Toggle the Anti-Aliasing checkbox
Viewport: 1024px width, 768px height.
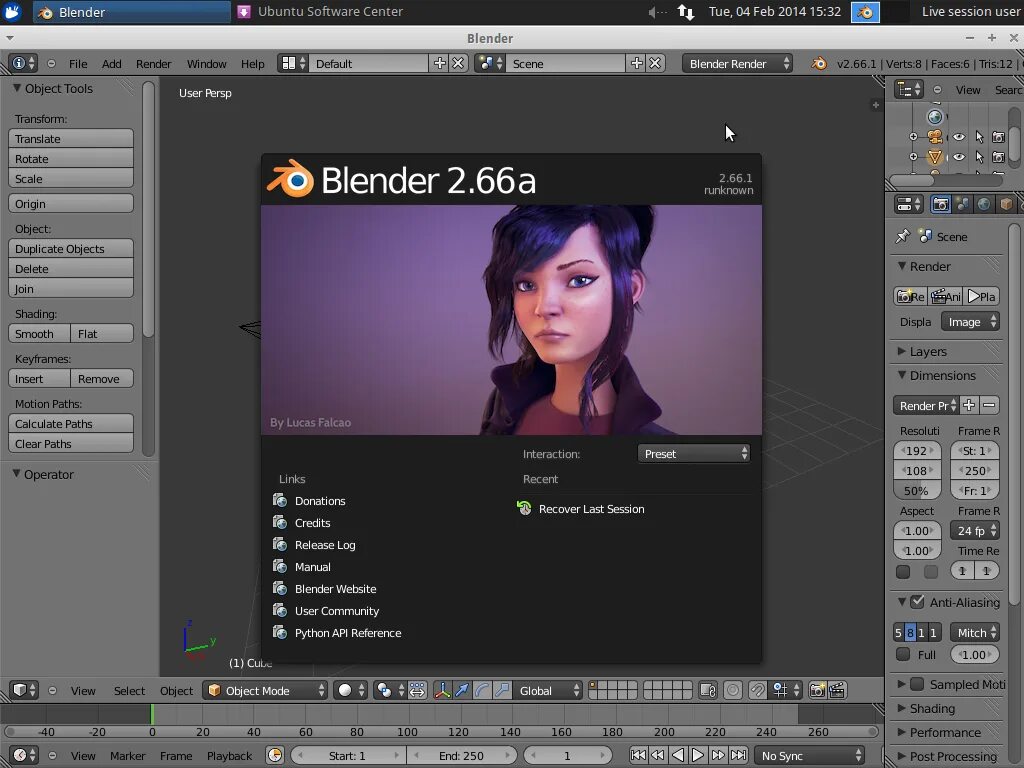click(918, 601)
